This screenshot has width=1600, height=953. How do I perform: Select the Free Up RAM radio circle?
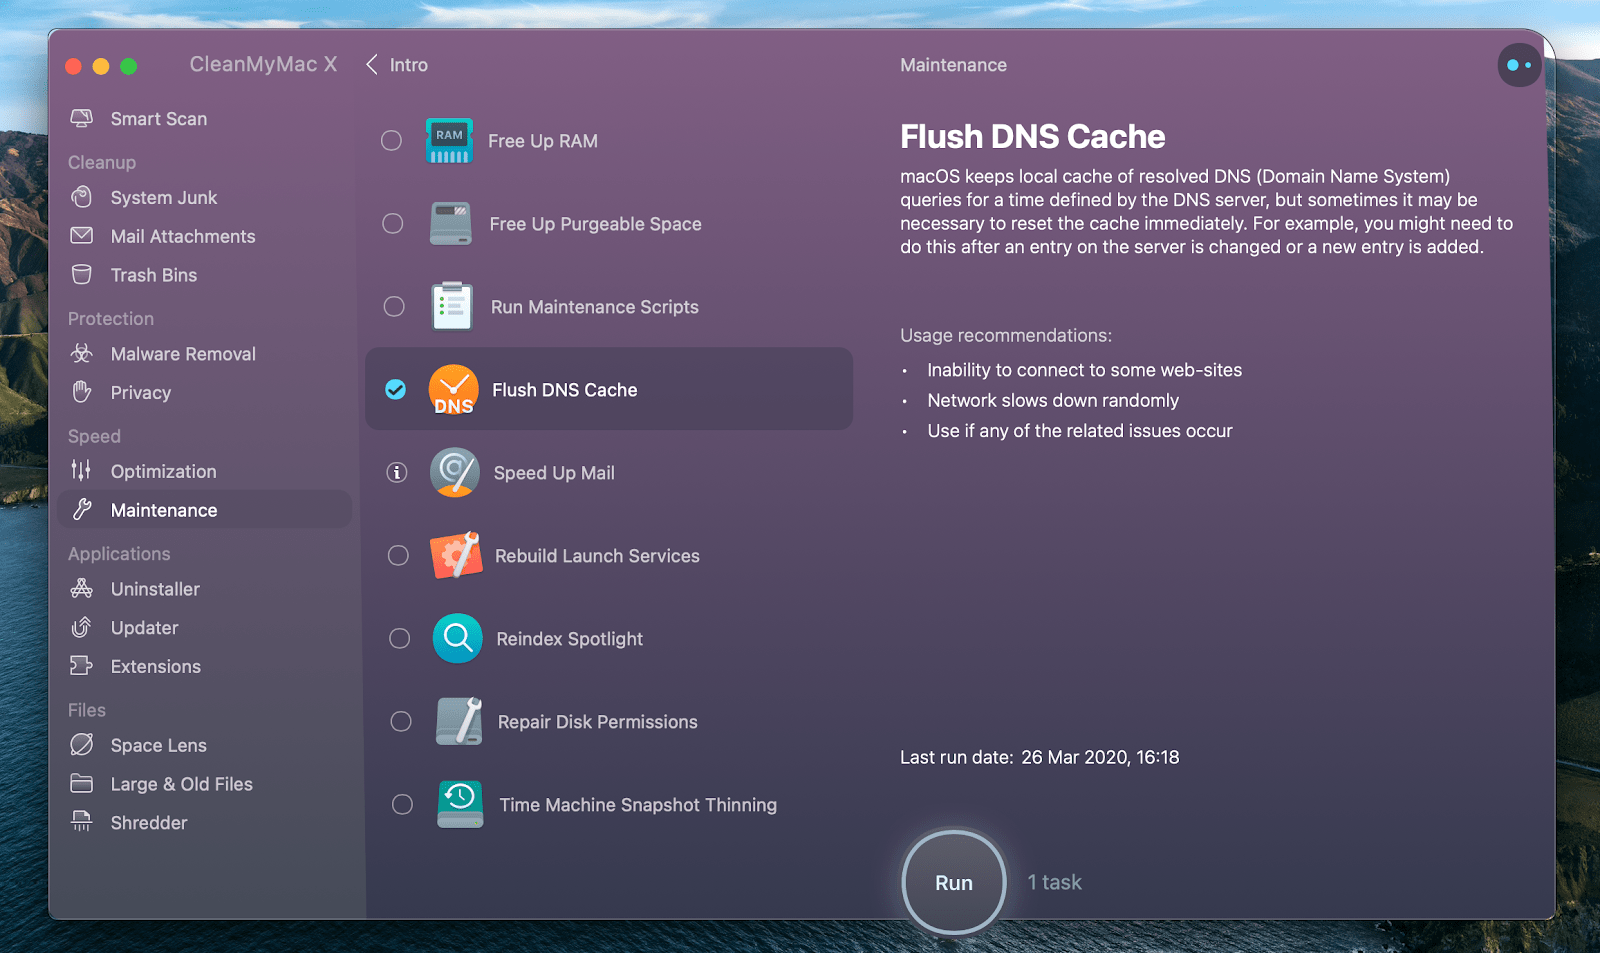(392, 141)
